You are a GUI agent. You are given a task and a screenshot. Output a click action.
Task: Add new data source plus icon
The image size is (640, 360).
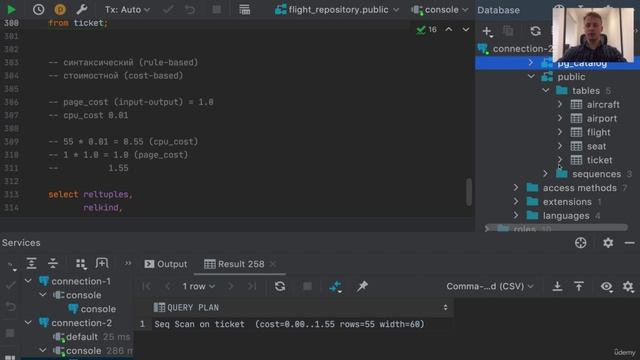(x=487, y=31)
